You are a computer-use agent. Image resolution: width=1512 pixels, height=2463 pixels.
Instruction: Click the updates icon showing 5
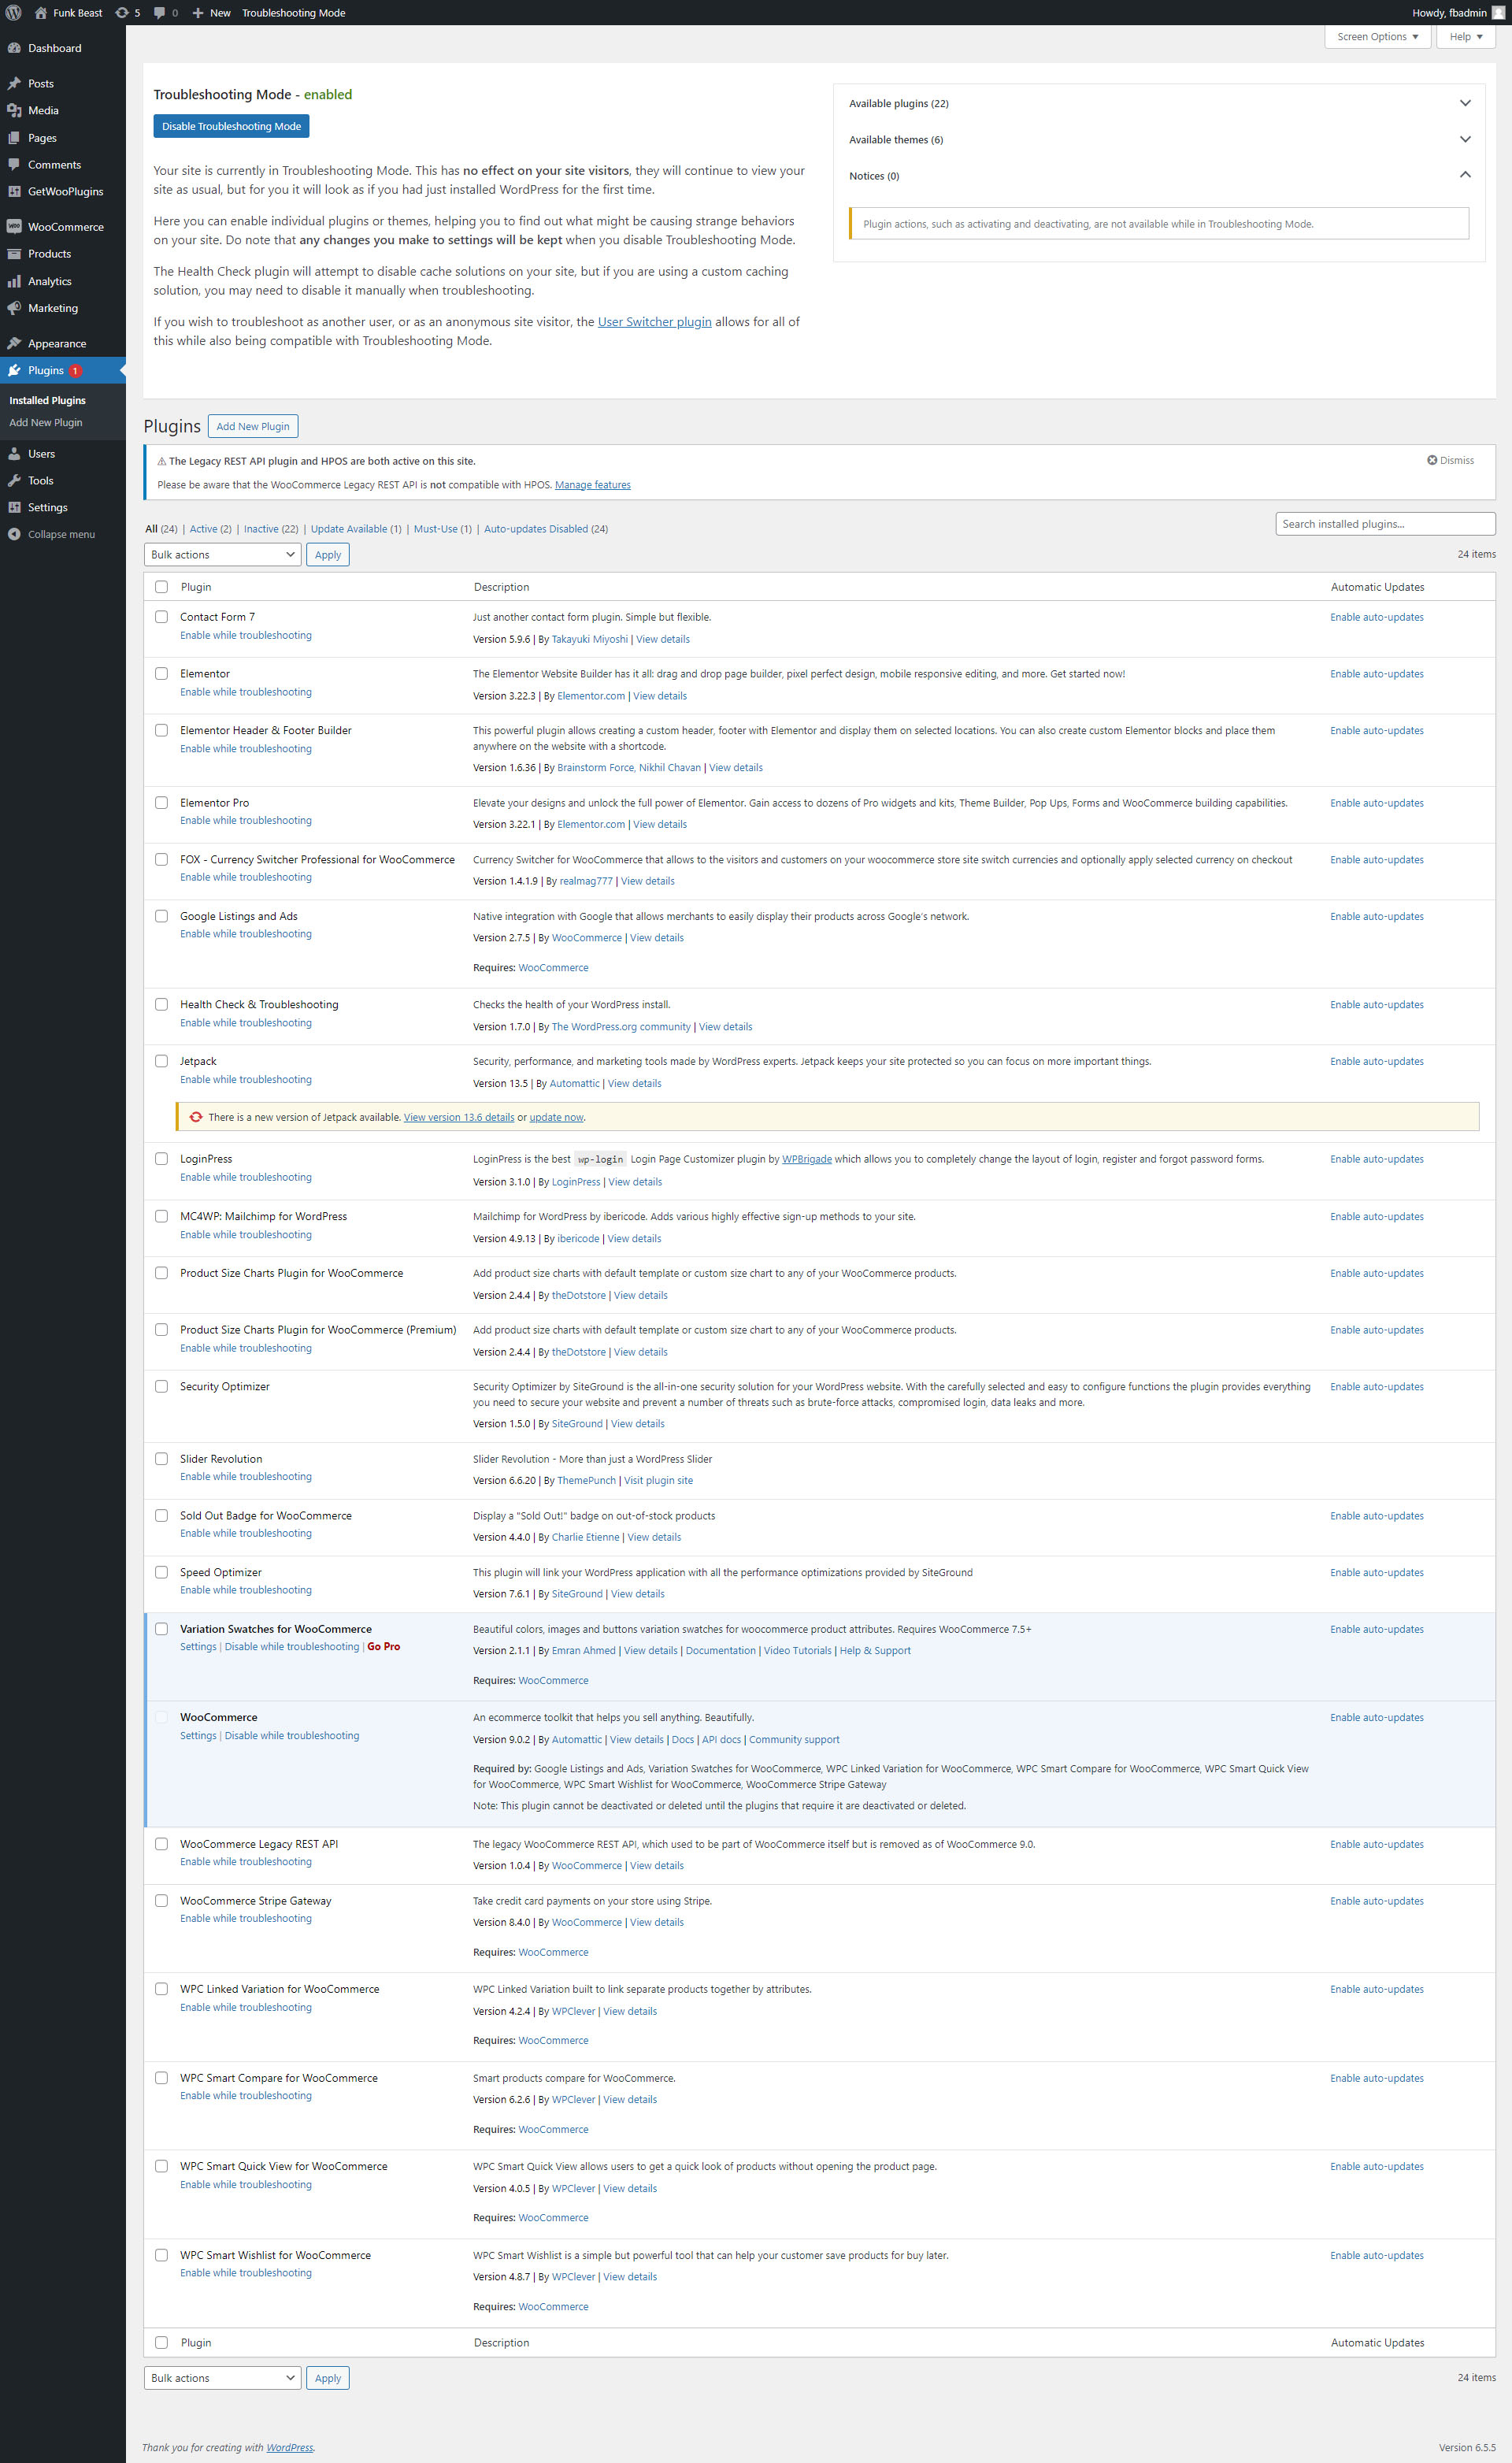point(122,13)
